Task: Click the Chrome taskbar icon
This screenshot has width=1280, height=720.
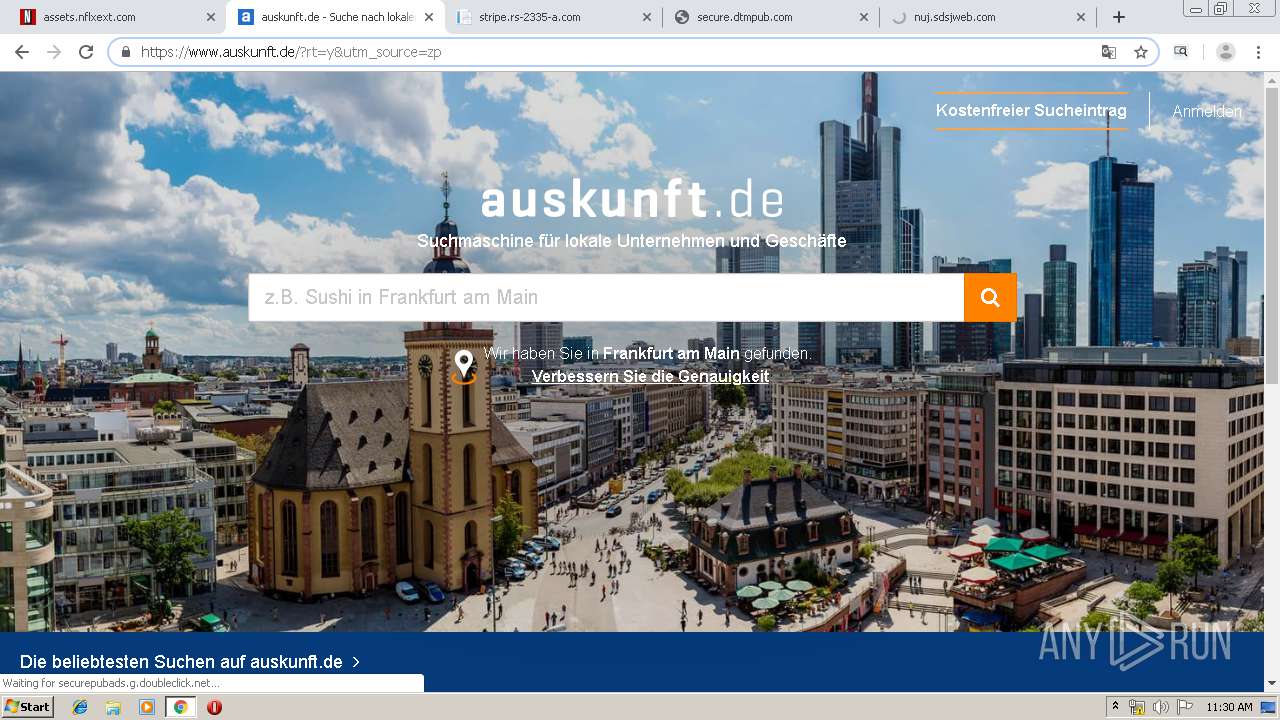Action: pos(180,707)
